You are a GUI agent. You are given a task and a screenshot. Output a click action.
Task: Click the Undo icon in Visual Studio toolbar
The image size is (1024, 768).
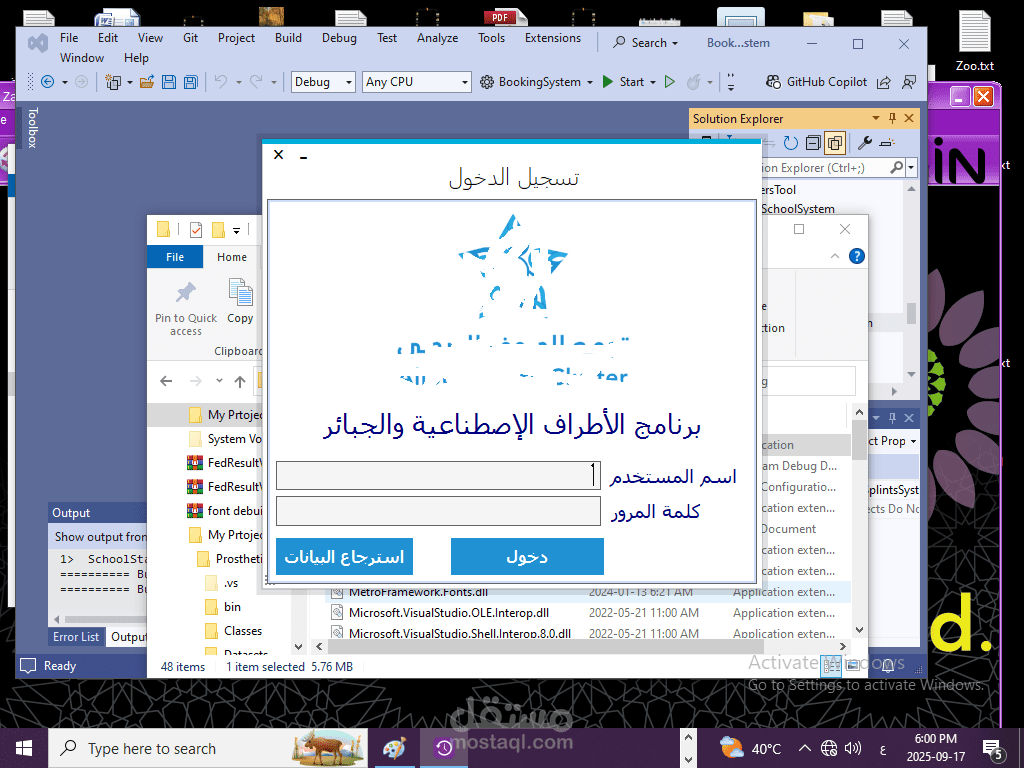tap(223, 82)
